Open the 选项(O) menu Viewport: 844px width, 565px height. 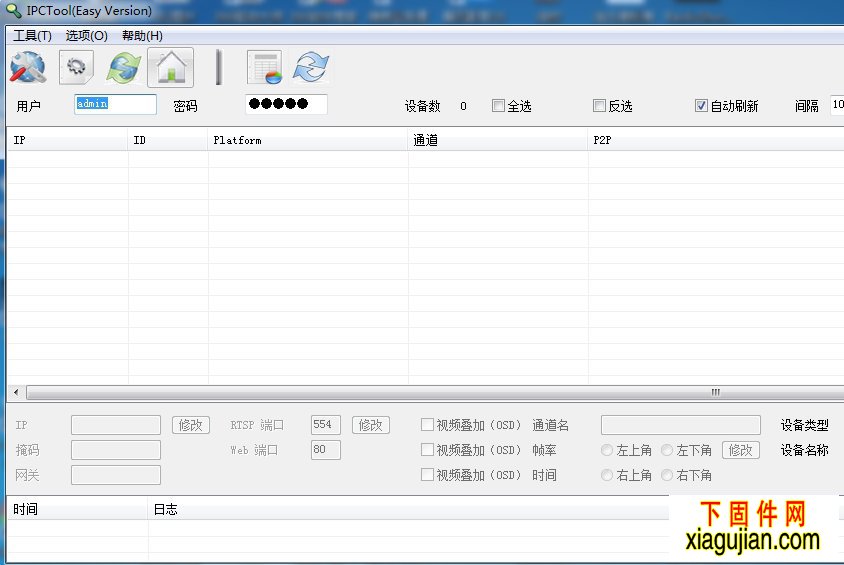click(87, 36)
